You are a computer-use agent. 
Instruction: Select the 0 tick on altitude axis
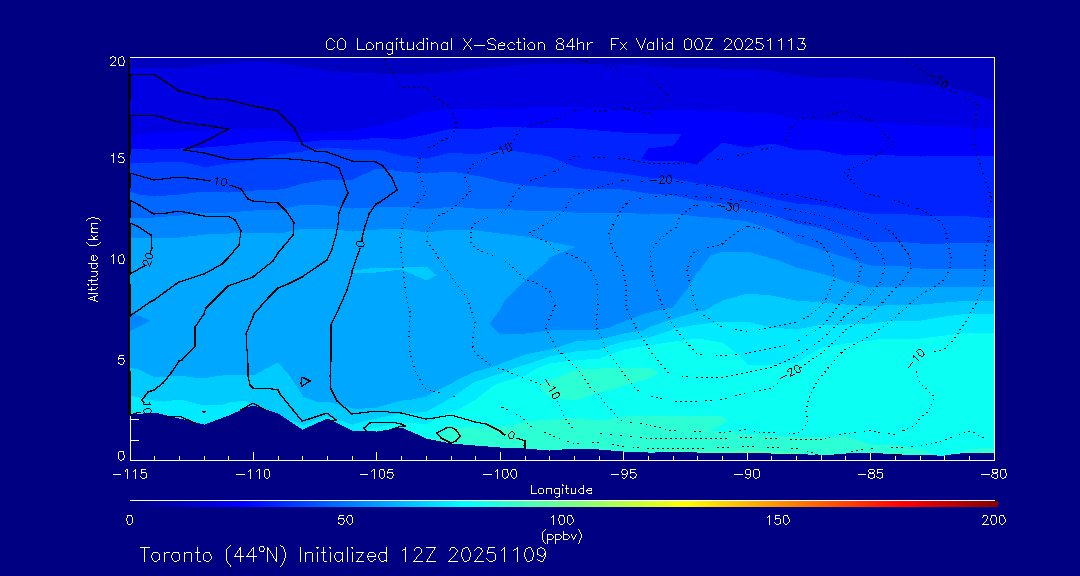(x=121, y=455)
